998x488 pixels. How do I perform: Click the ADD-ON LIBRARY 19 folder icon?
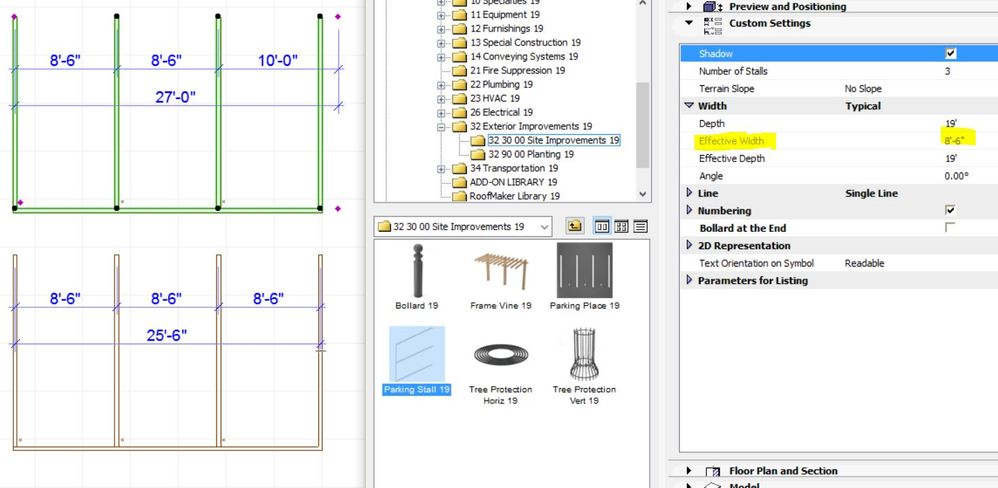pos(460,182)
